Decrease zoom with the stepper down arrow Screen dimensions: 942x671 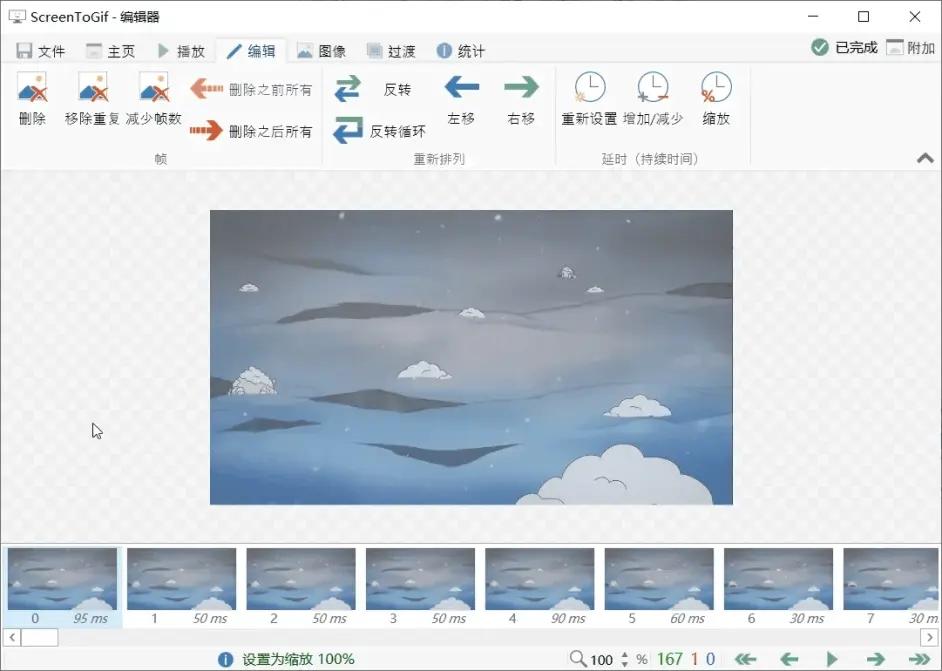click(x=625, y=664)
